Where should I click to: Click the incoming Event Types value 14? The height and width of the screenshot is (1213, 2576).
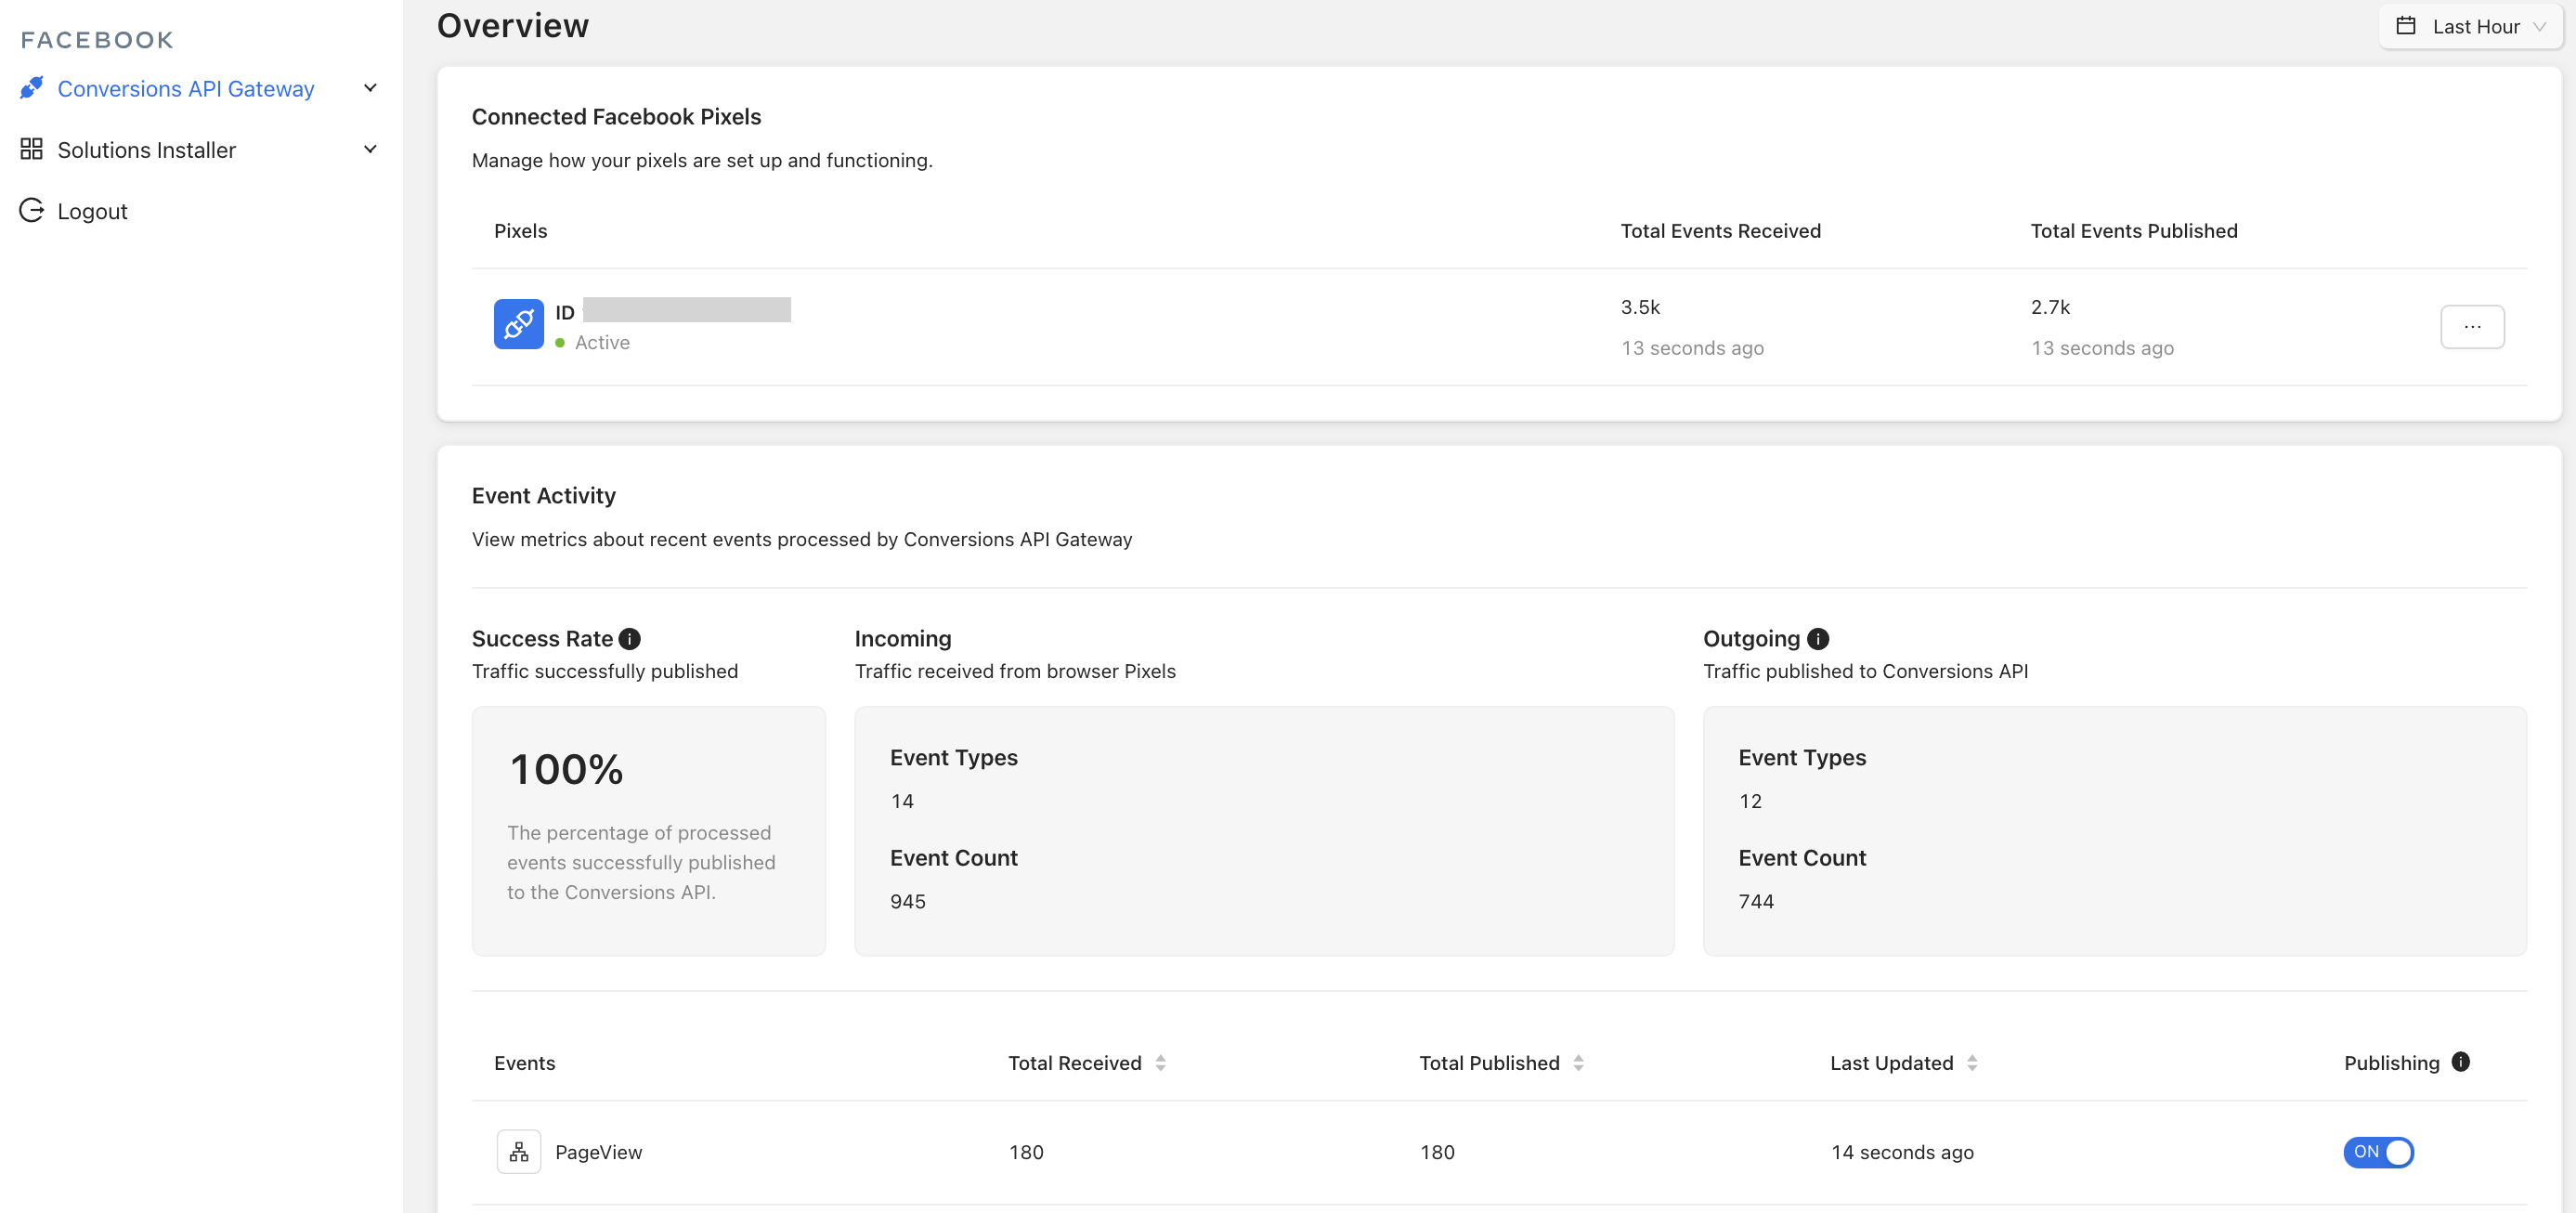click(x=902, y=801)
